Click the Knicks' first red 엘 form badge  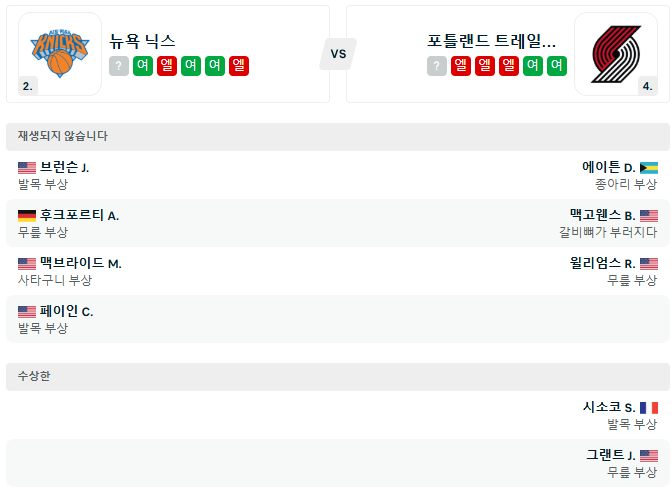tap(167, 66)
